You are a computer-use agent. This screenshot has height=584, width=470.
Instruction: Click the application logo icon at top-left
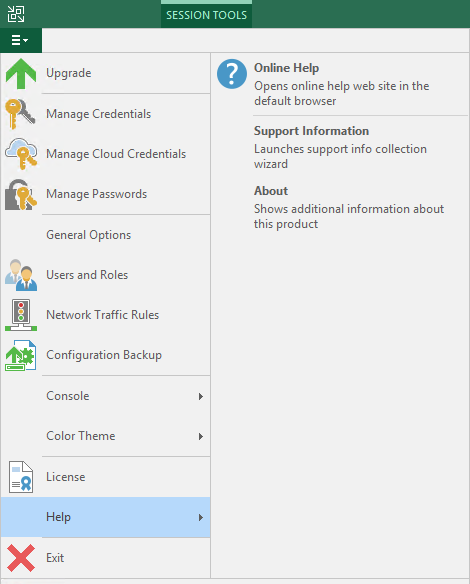16,14
